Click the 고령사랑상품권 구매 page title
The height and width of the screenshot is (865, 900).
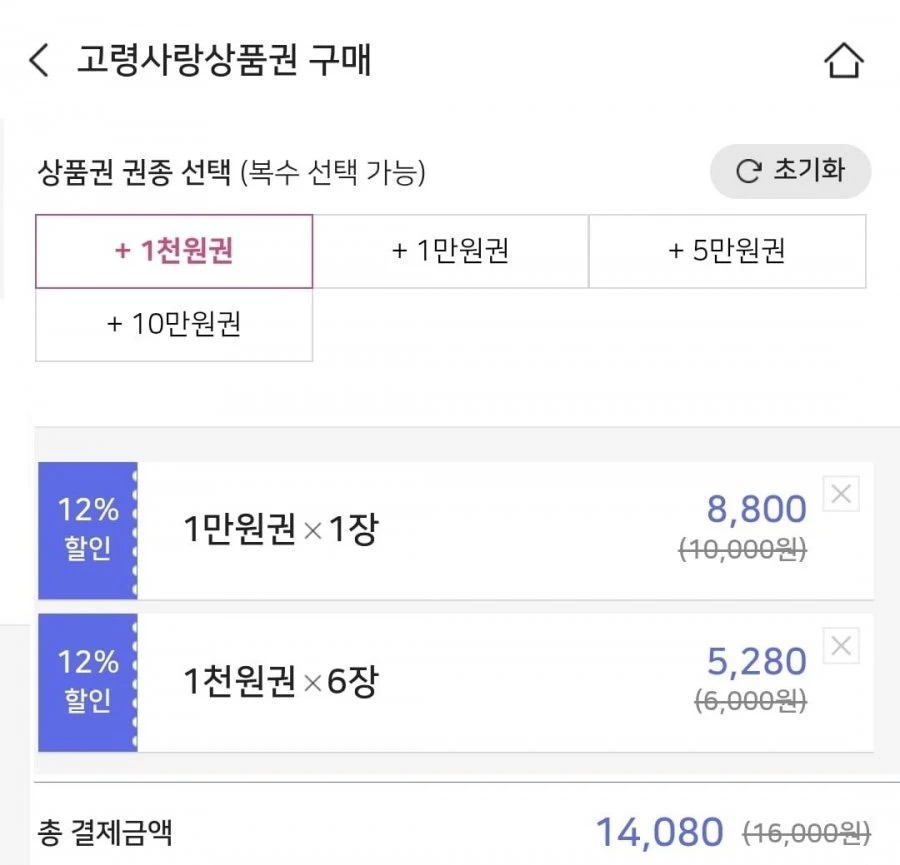click(x=224, y=60)
